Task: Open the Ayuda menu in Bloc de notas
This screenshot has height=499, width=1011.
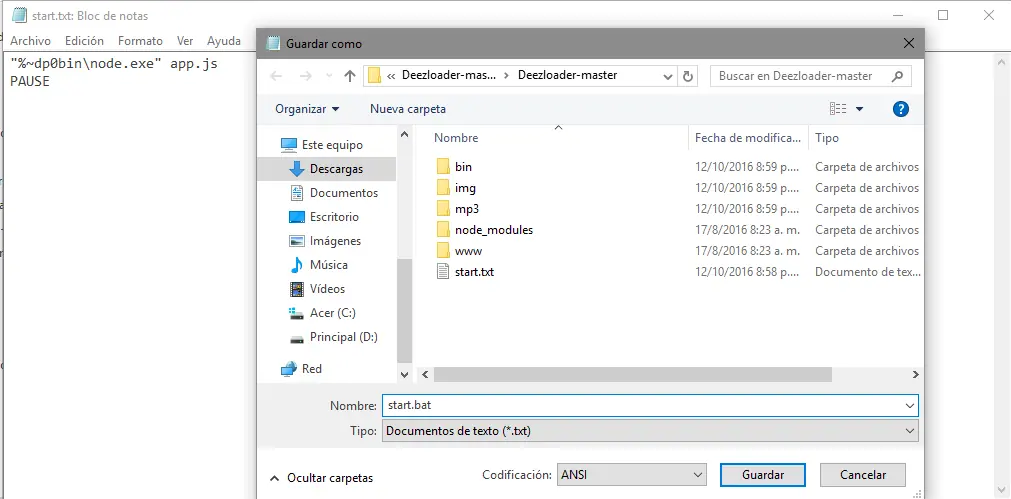Action: pos(224,41)
